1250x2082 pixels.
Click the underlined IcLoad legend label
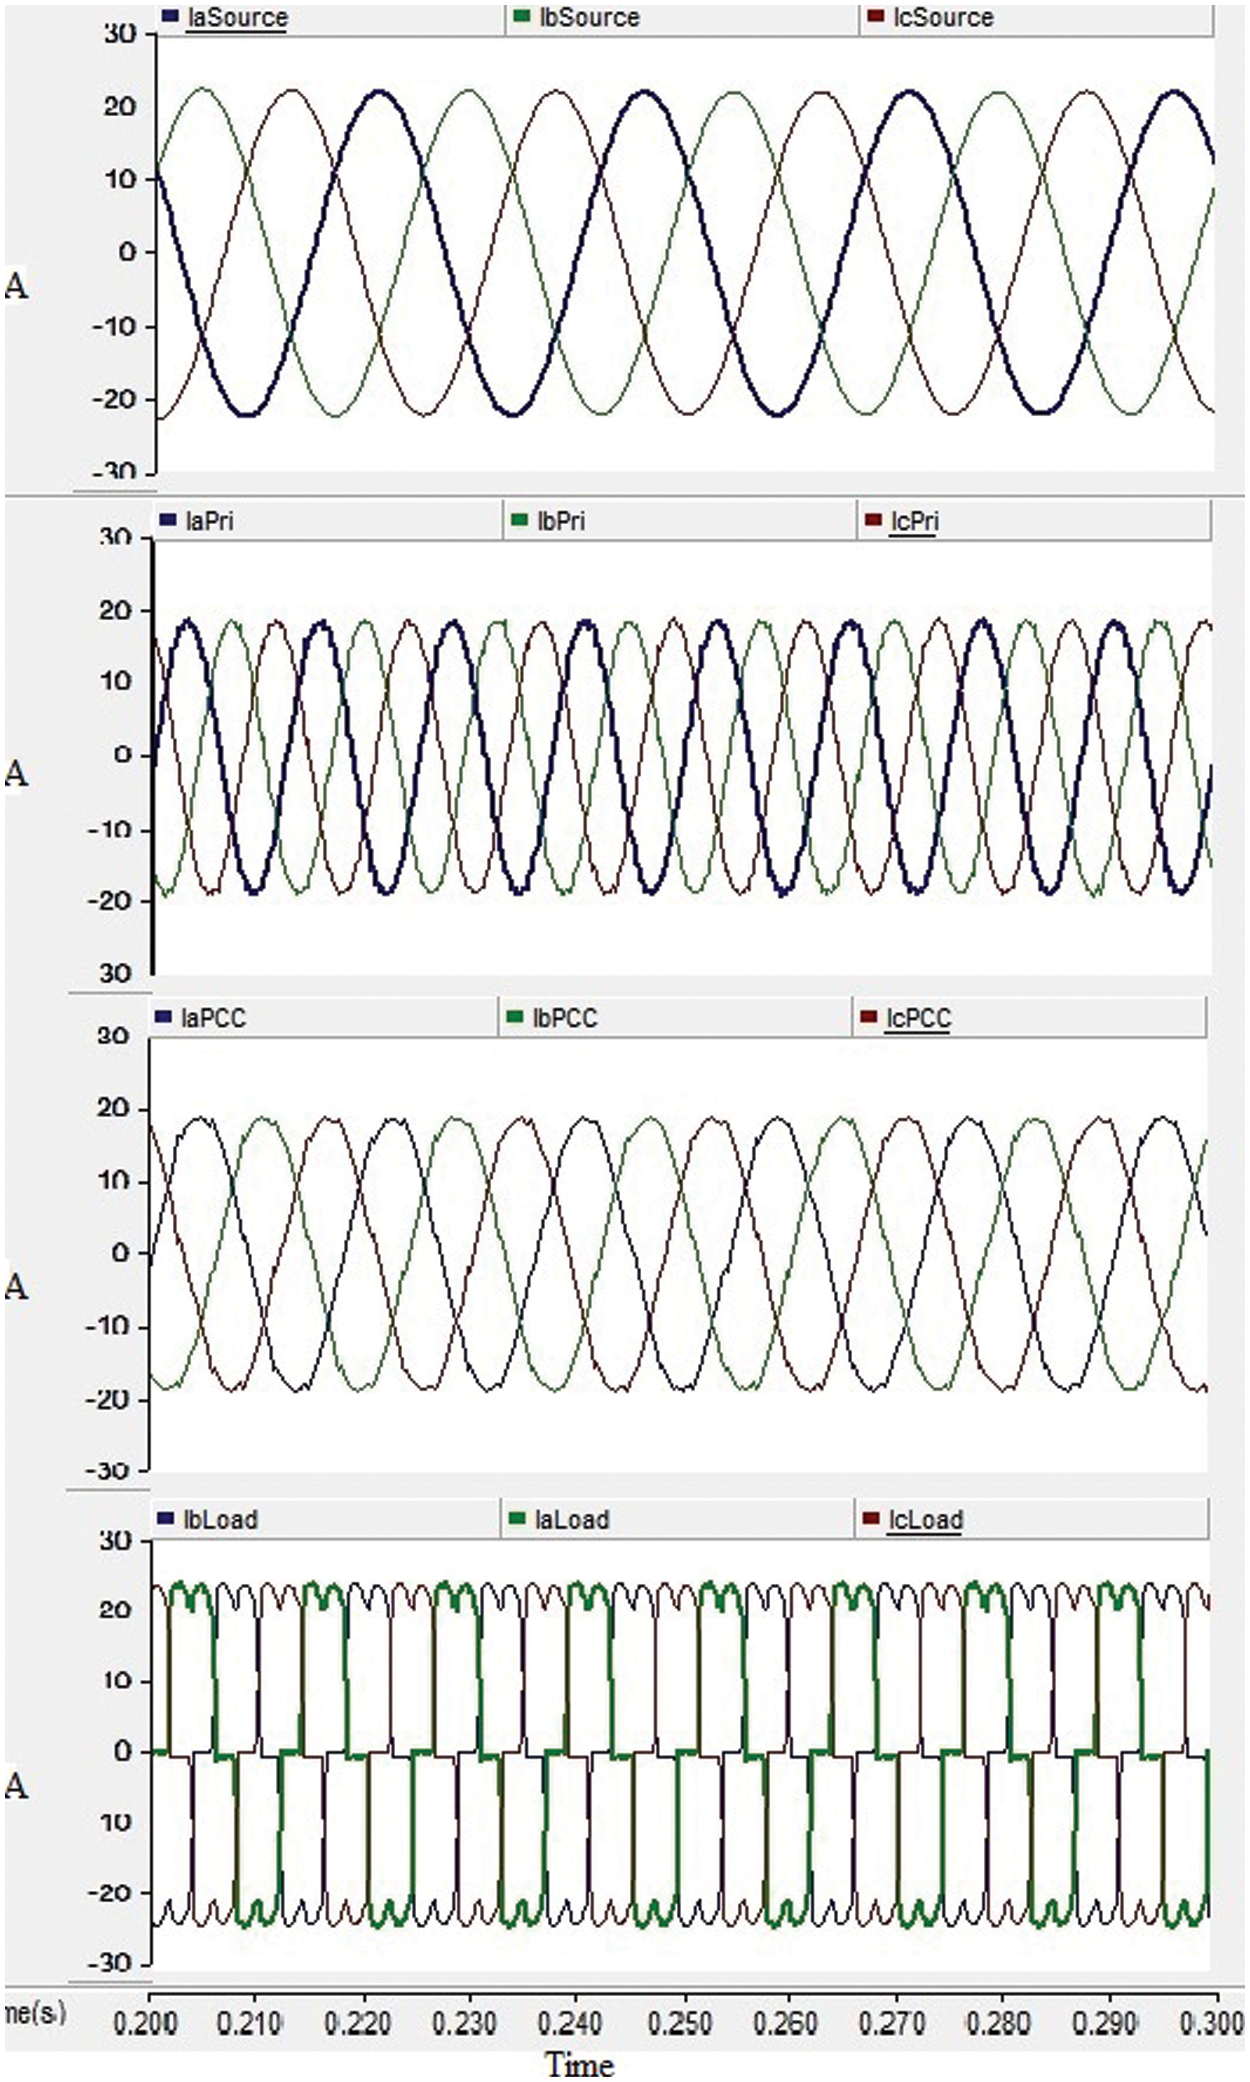pyautogui.click(x=925, y=1520)
